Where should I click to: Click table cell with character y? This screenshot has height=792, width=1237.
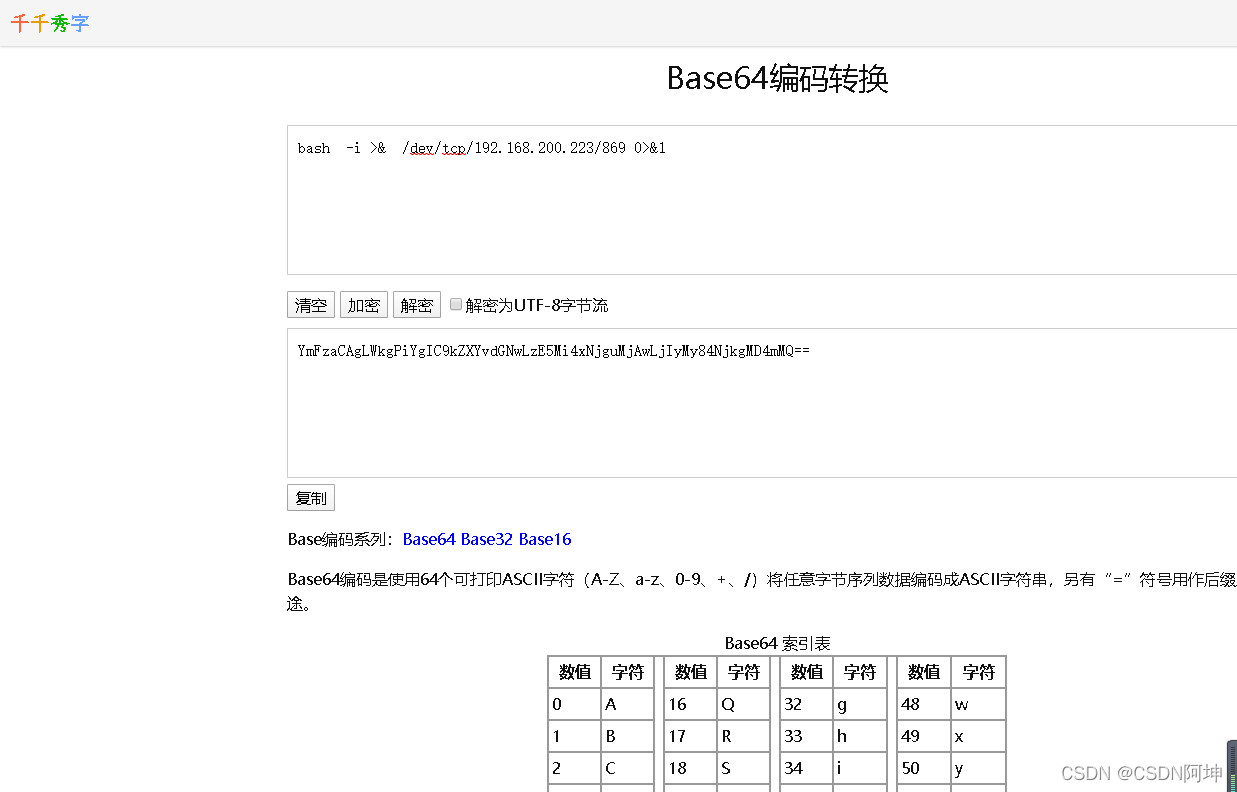click(x=978, y=768)
